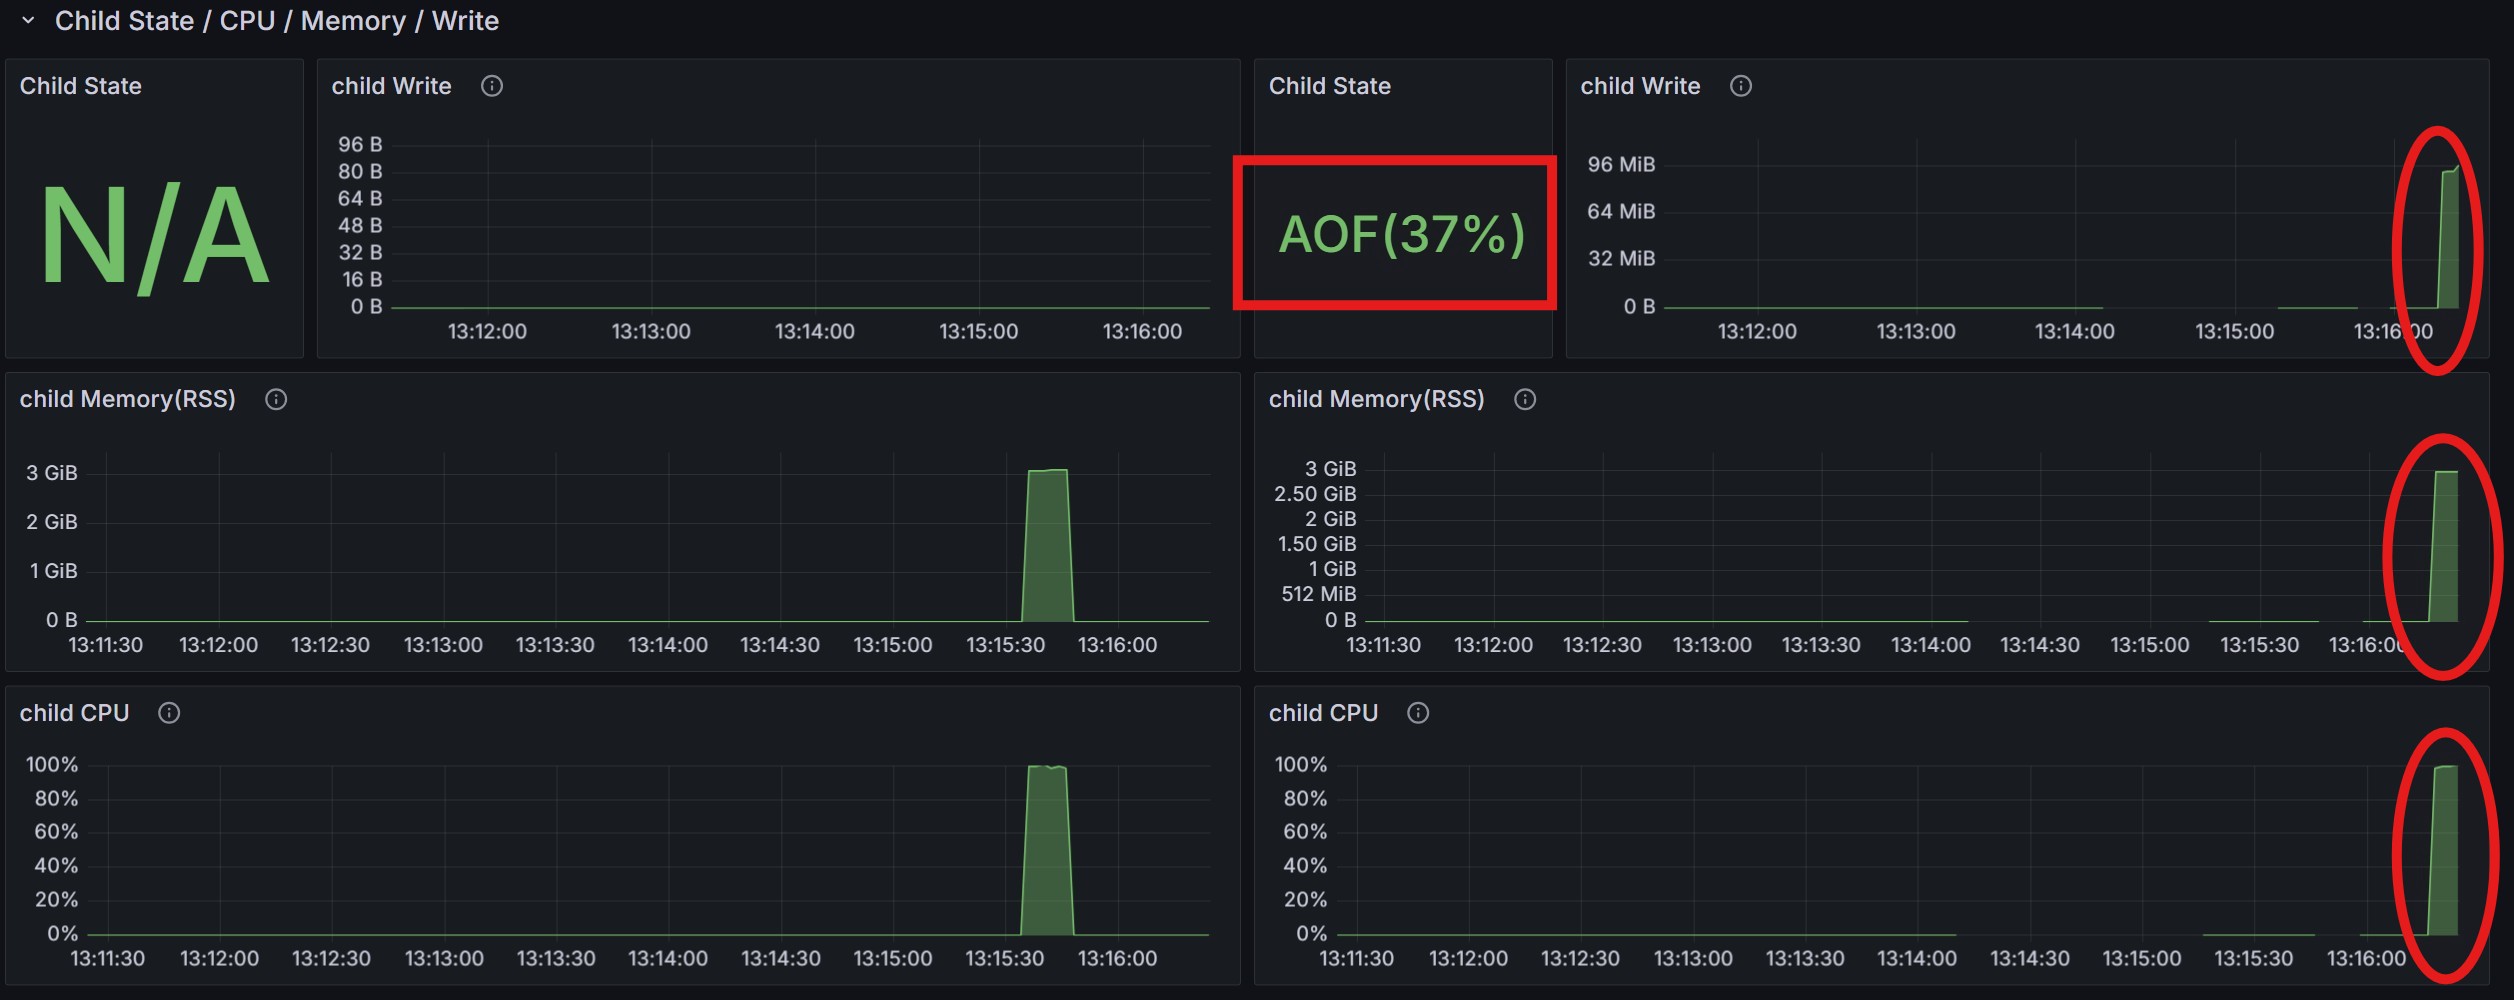
Task: Click the 2.50 GiB axis label in child Memory(RSS)
Action: (1315, 494)
